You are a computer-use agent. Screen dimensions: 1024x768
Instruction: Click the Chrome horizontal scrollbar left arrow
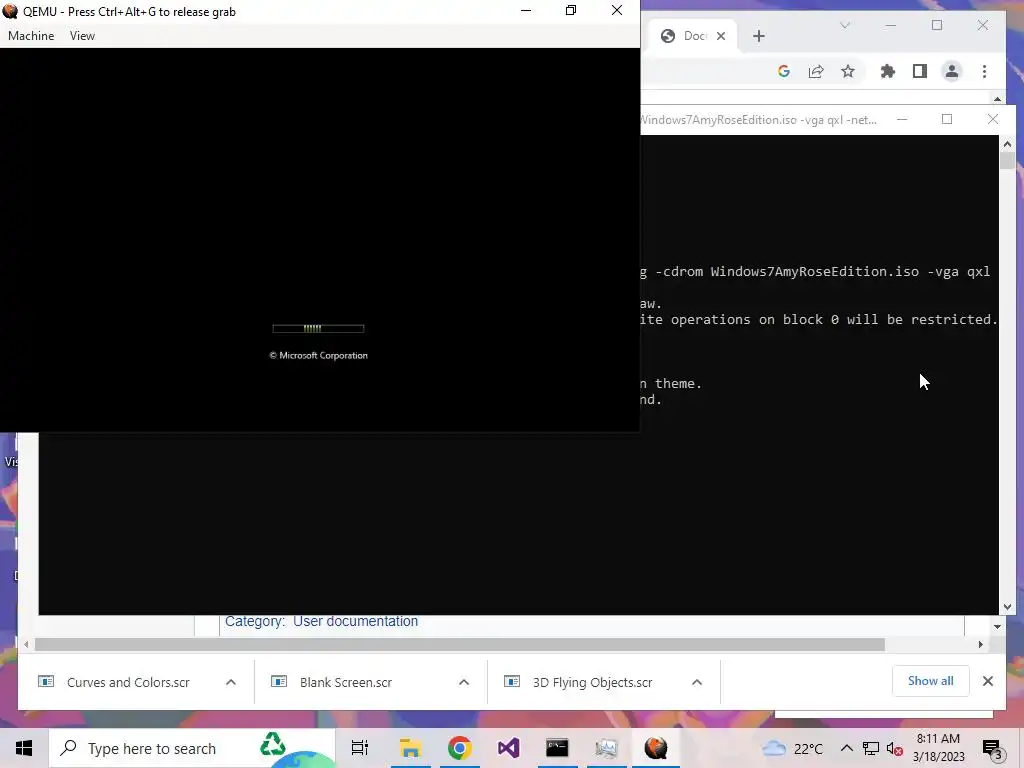click(26, 645)
